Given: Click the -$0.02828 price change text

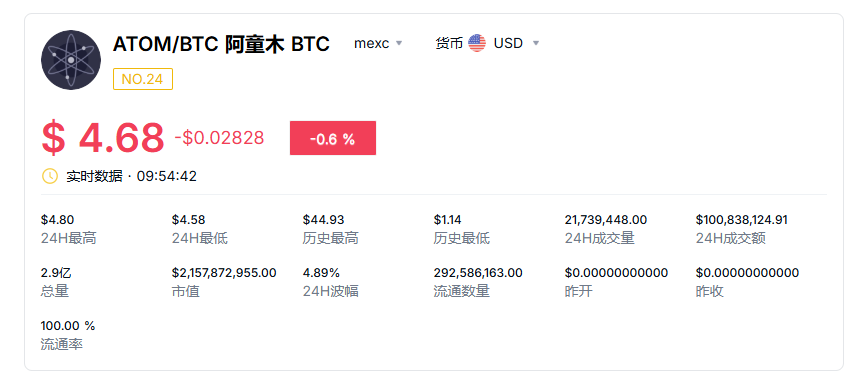Looking at the screenshot, I should coord(220,138).
